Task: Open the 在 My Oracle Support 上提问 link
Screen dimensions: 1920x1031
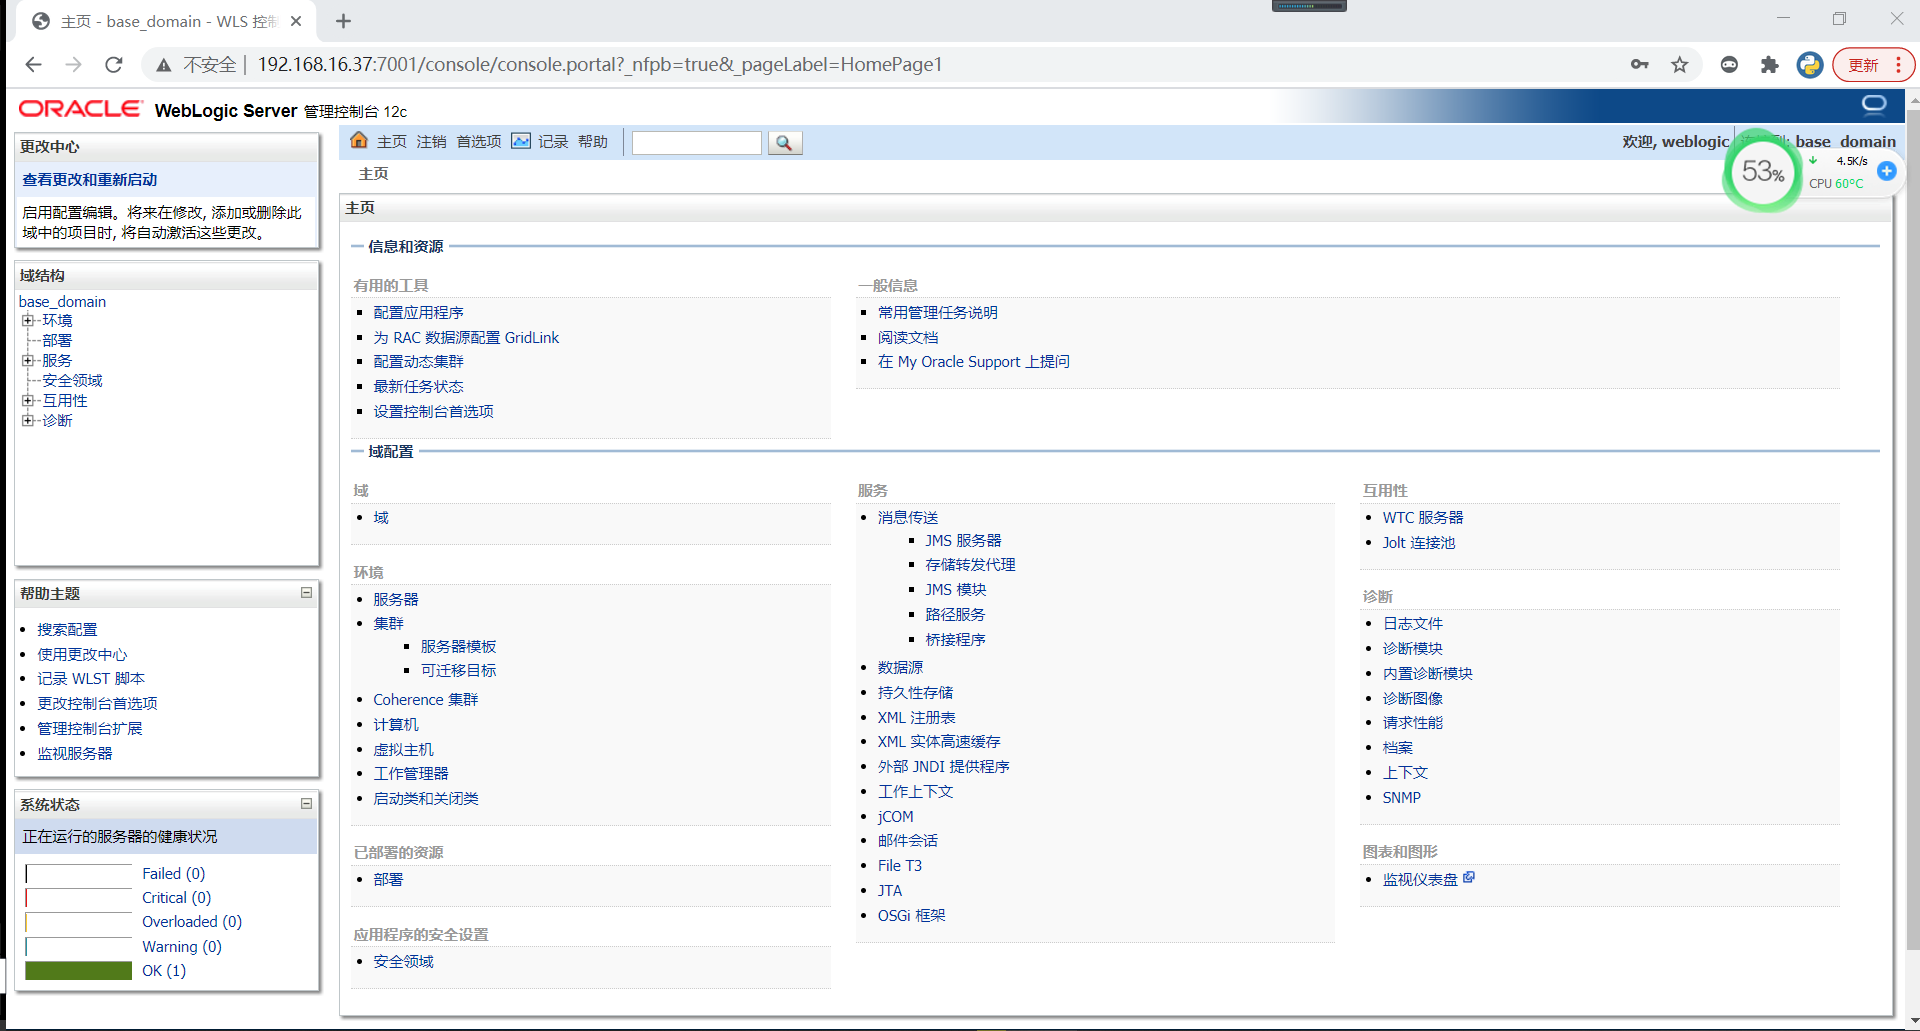Action: (974, 362)
